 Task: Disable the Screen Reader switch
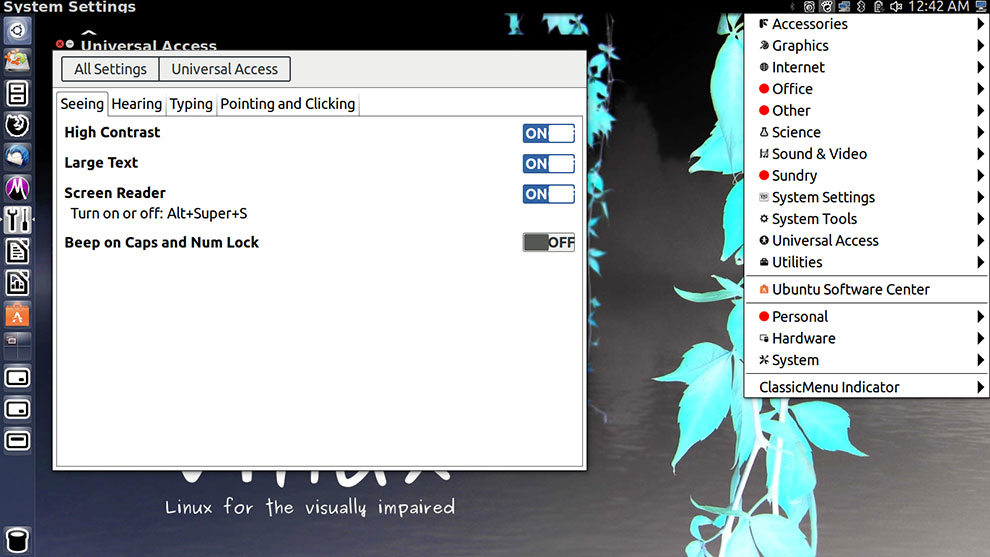tap(548, 194)
